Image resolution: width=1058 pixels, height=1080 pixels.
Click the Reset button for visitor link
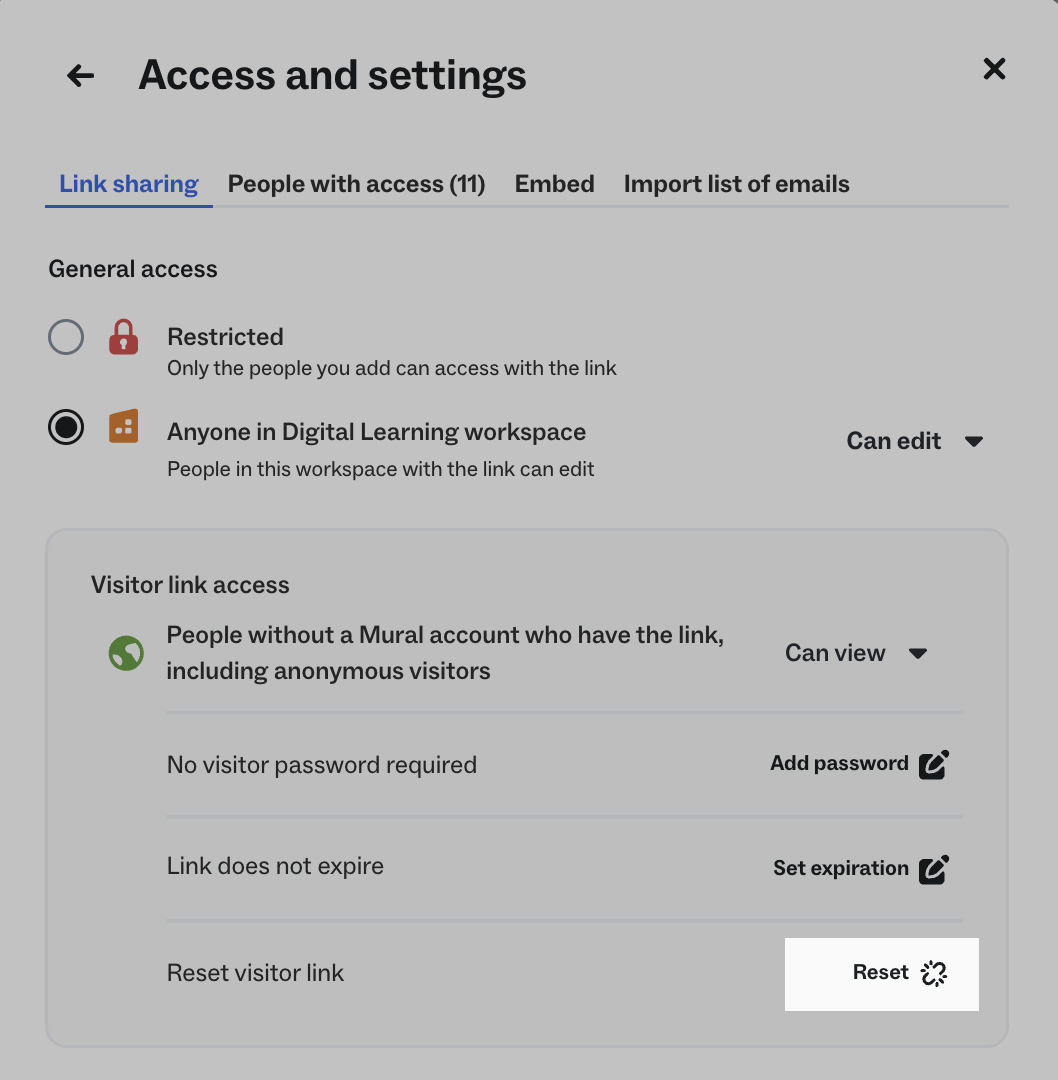click(x=879, y=972)
